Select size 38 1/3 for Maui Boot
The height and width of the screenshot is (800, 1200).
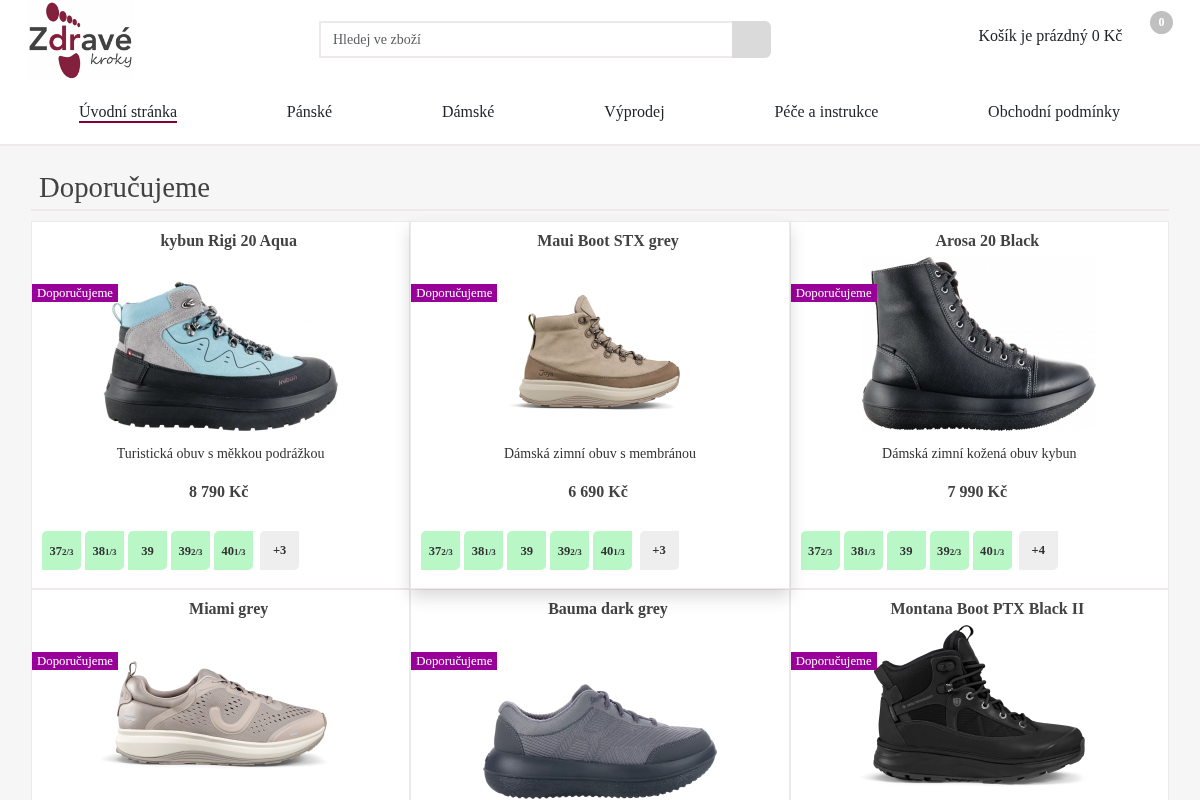point(483,551)
